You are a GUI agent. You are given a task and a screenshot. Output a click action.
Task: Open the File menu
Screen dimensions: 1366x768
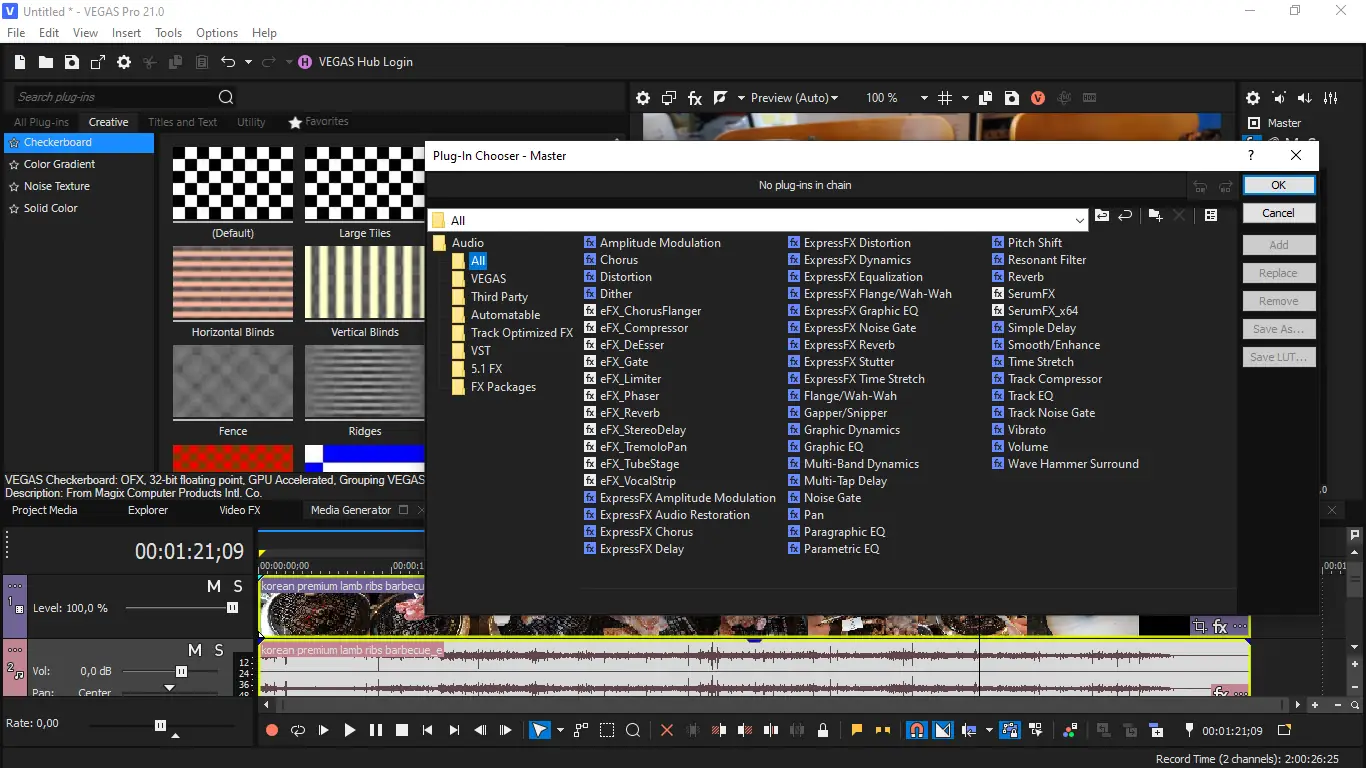[16, 33]
